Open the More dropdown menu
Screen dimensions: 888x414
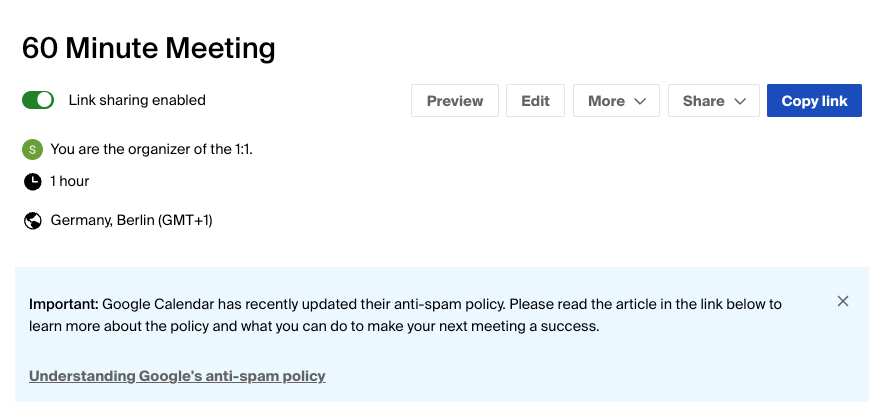[616, 101]
